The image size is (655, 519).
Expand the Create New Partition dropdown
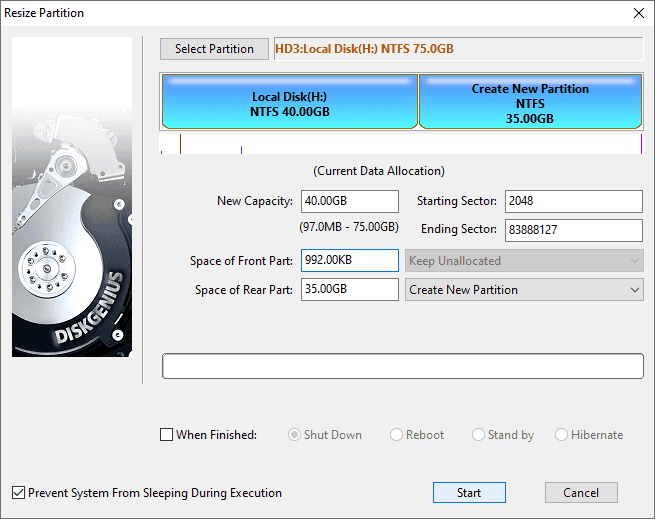click(523, 290)
